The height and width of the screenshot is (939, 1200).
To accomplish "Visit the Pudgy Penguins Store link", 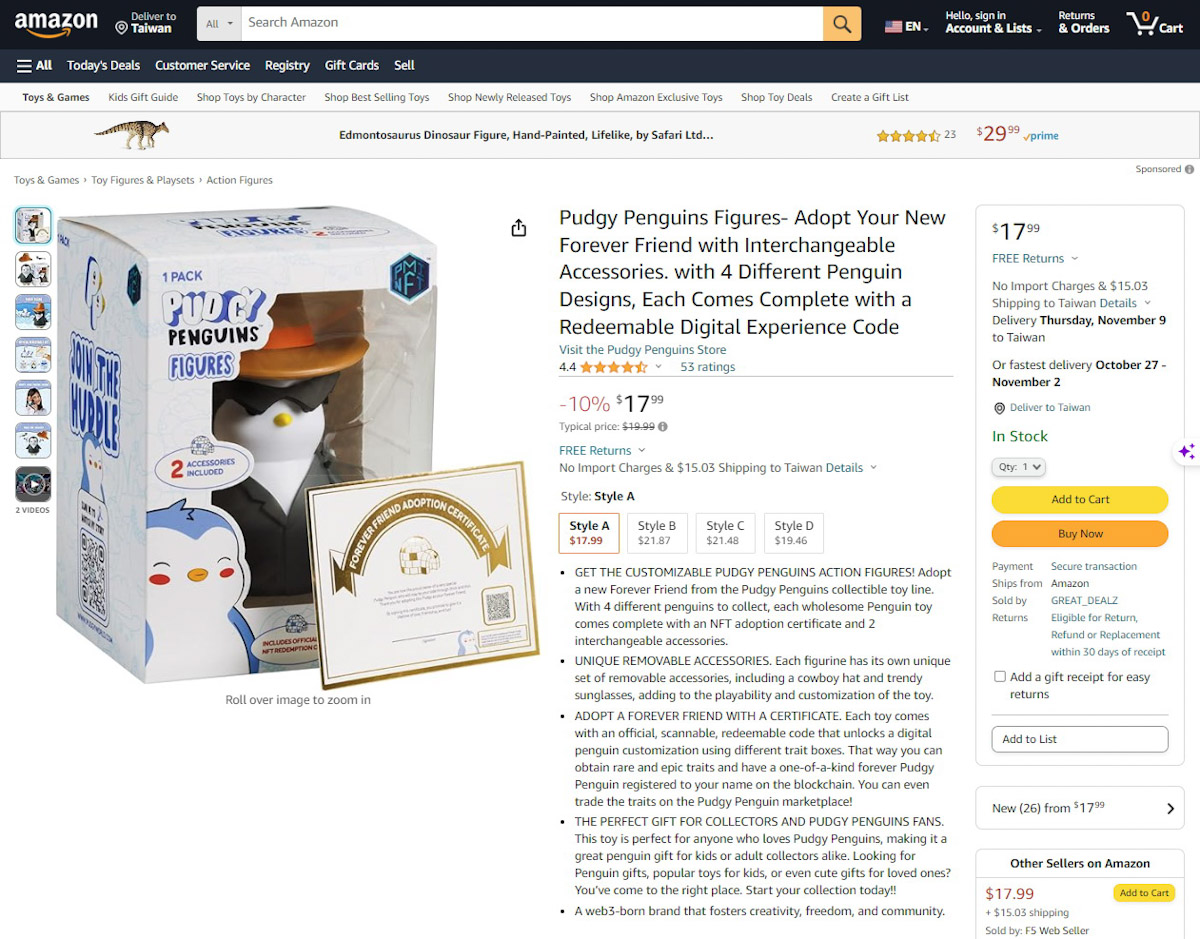I will point(643,350).
